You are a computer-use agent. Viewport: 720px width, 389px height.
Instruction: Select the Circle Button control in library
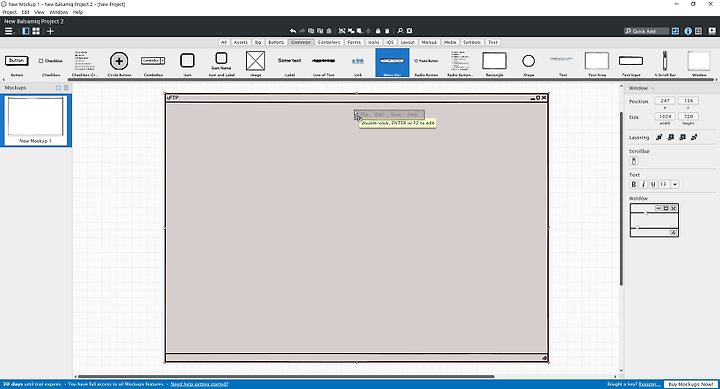[x=119, y=63]
